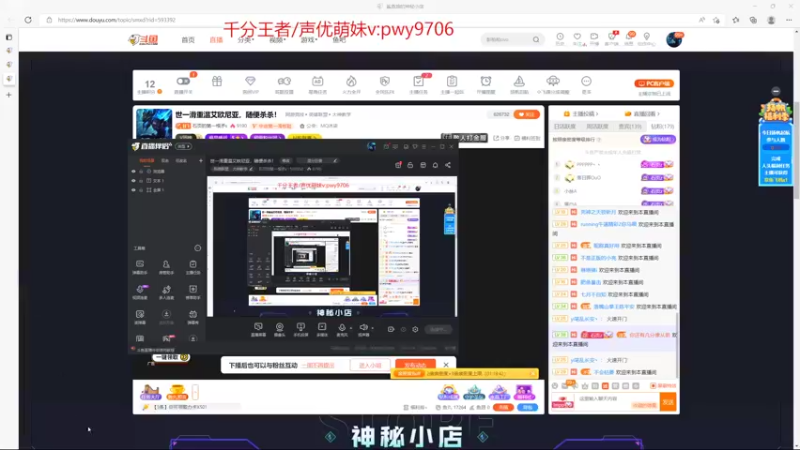Click the chat message input field
This screenshot has height=450, width=800.
617,402
